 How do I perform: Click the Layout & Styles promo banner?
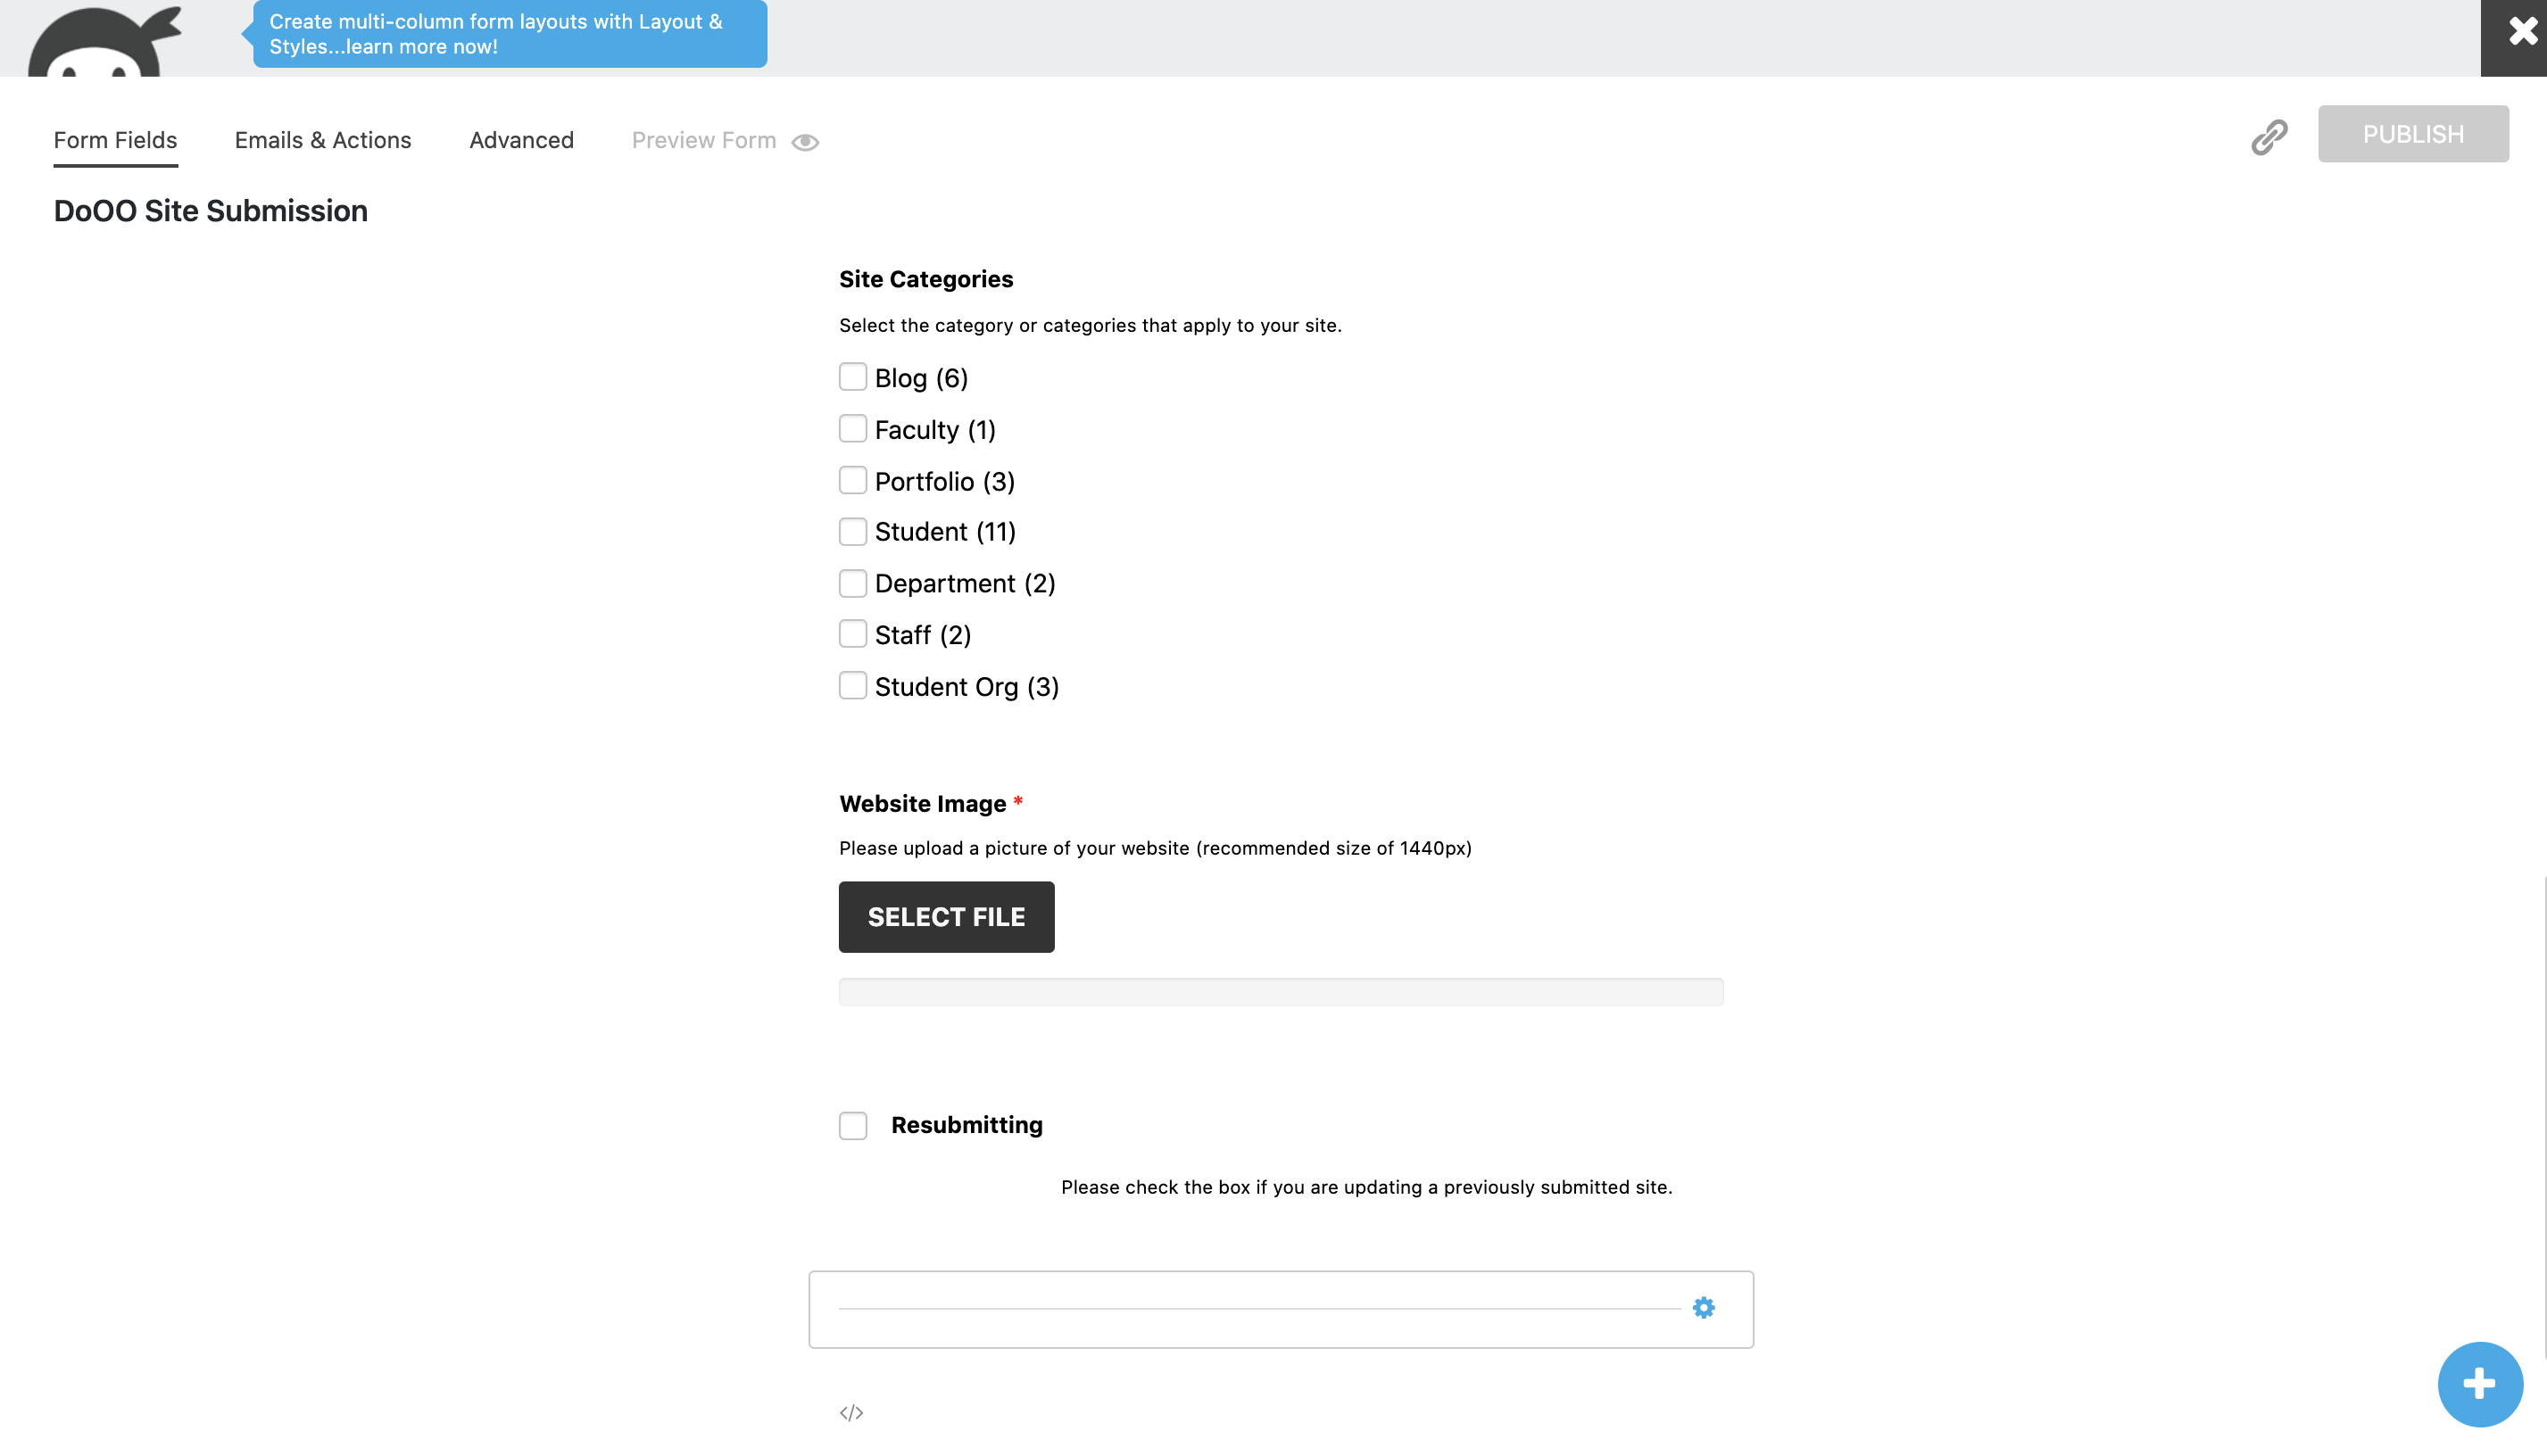pos(510,34)
